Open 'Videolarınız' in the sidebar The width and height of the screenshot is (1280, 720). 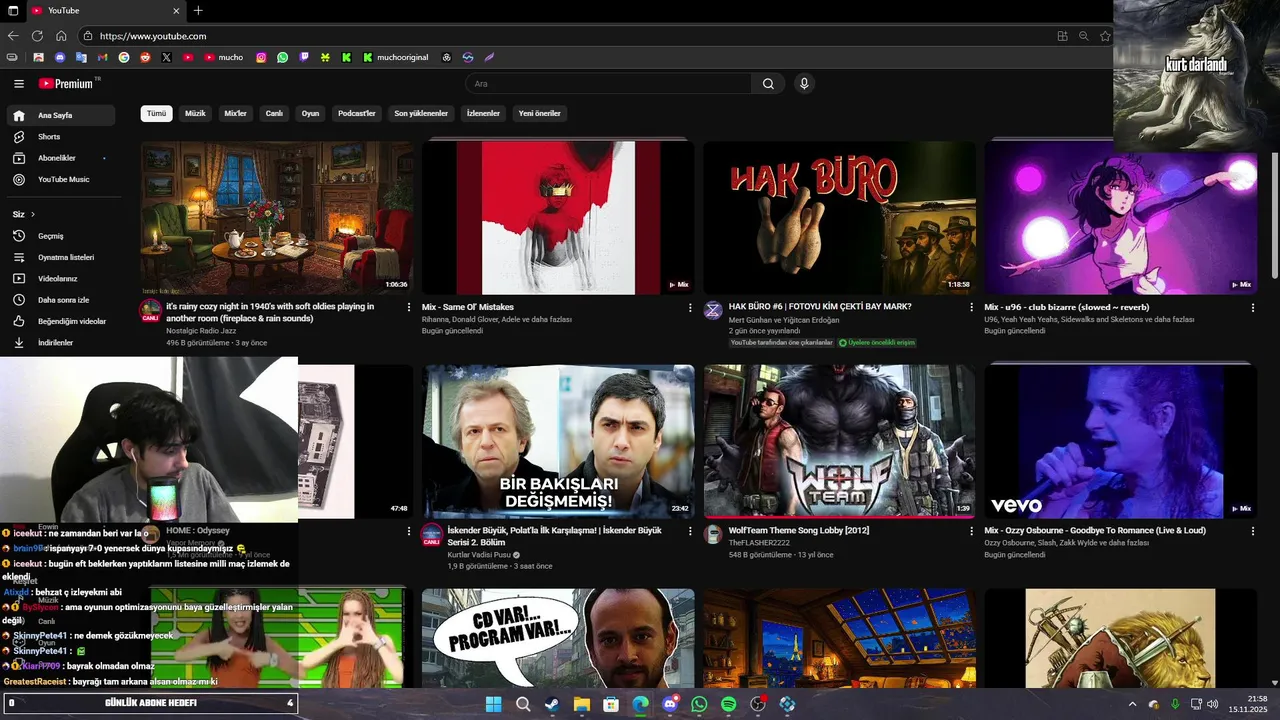tap(61, 279)
